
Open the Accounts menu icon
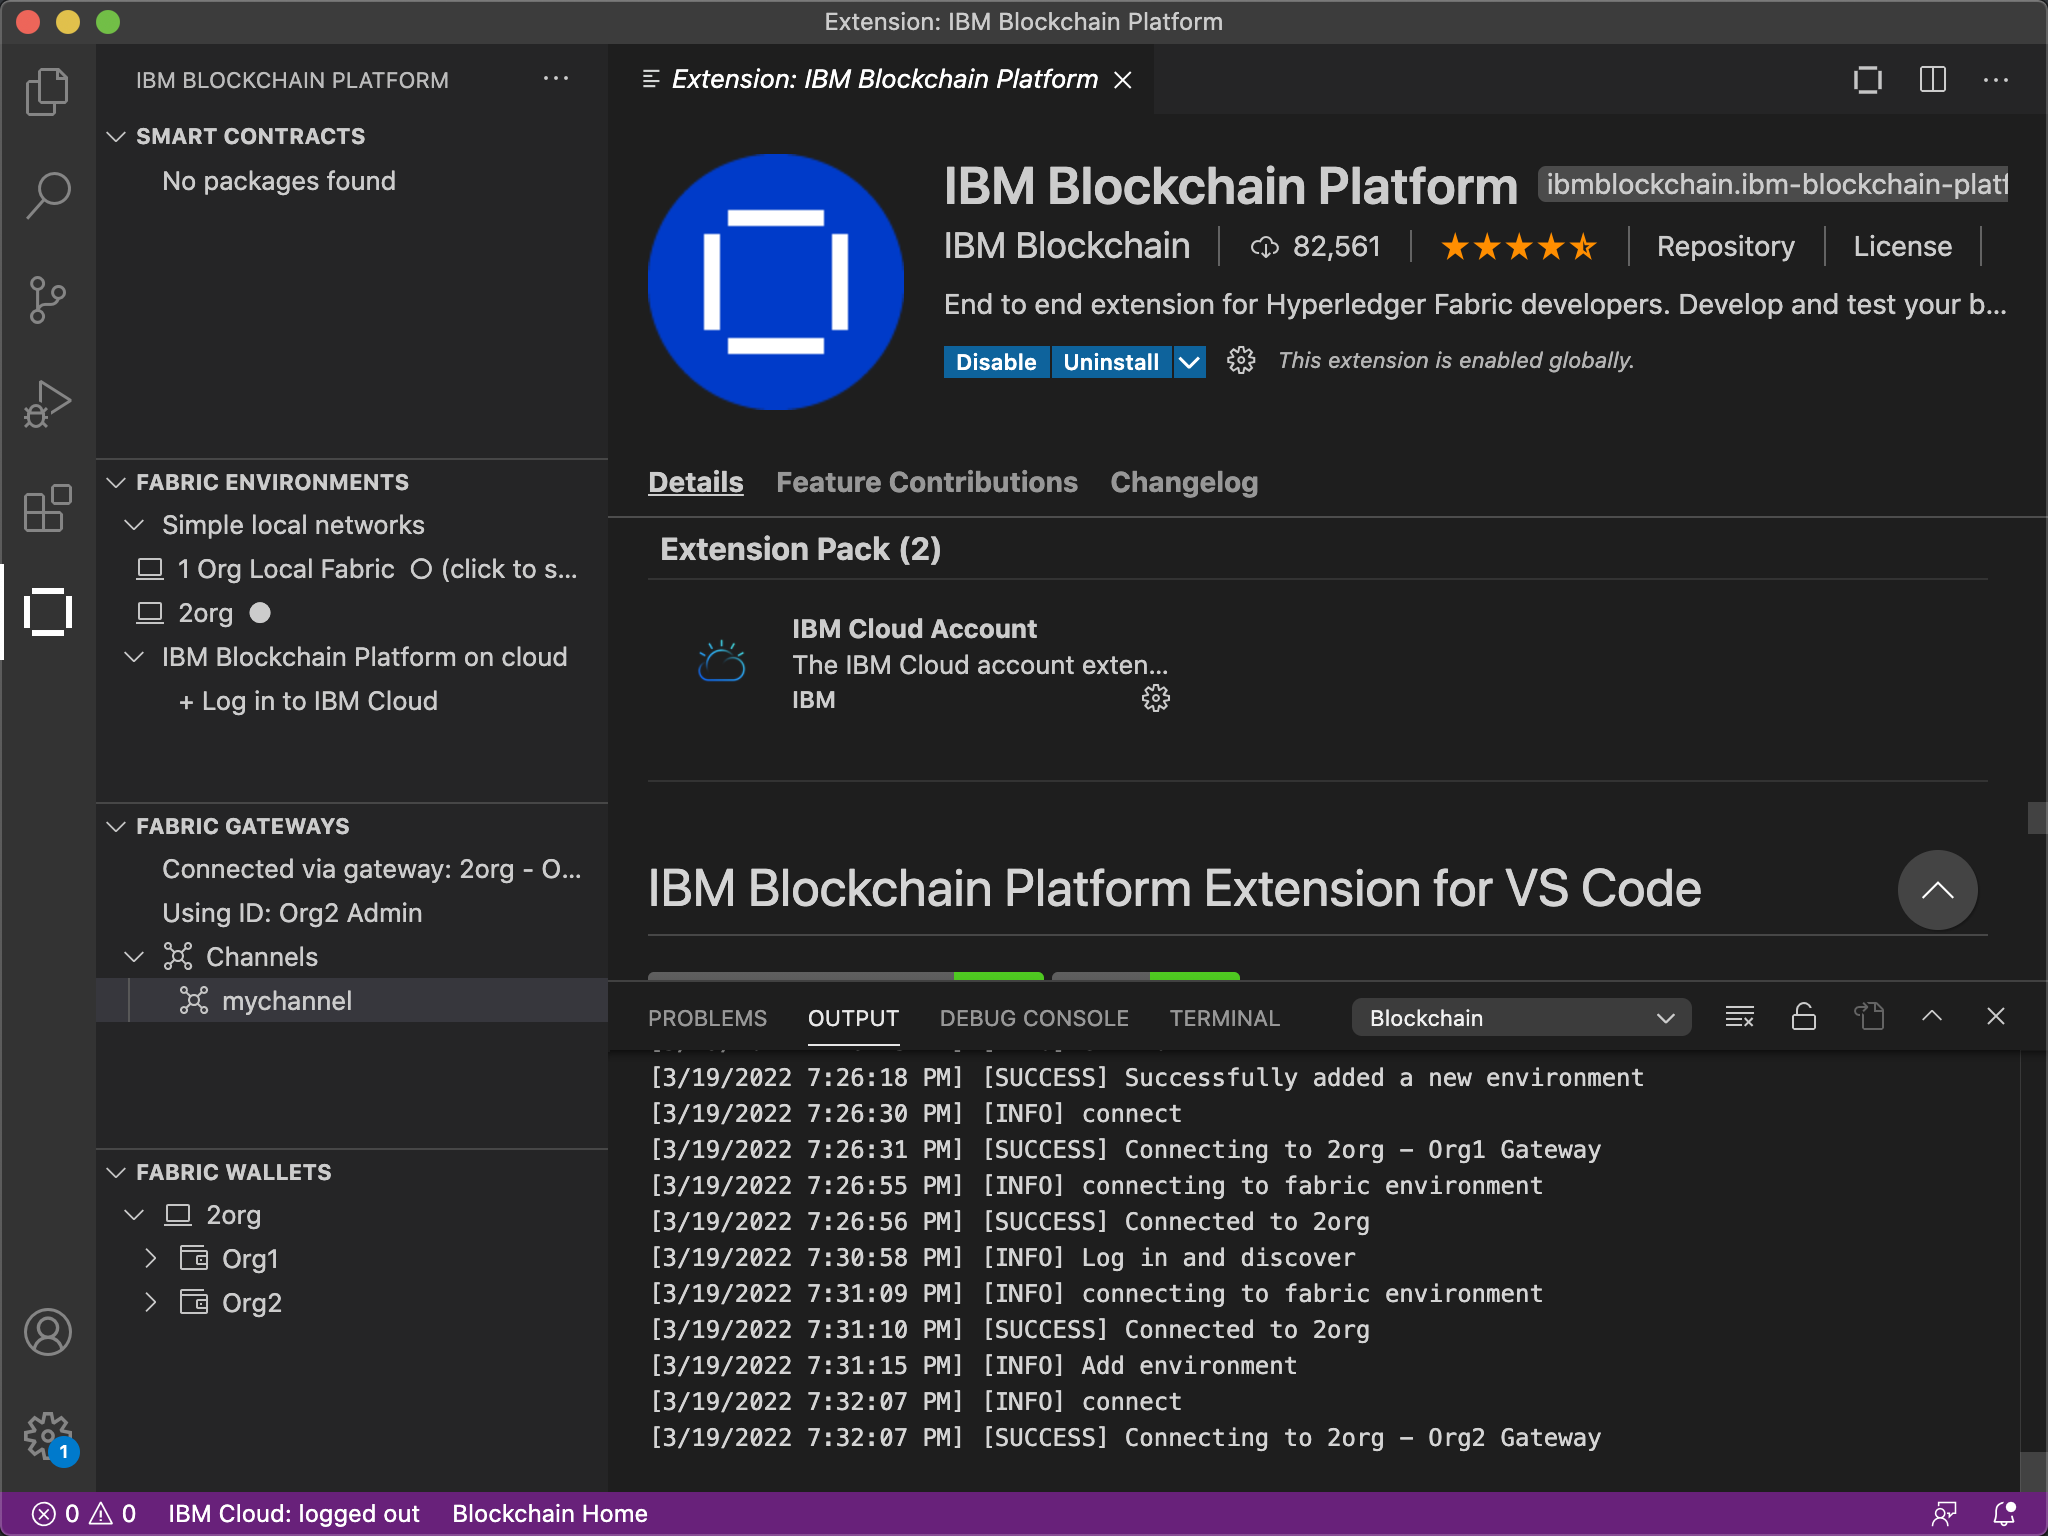tap(47, 1332)
